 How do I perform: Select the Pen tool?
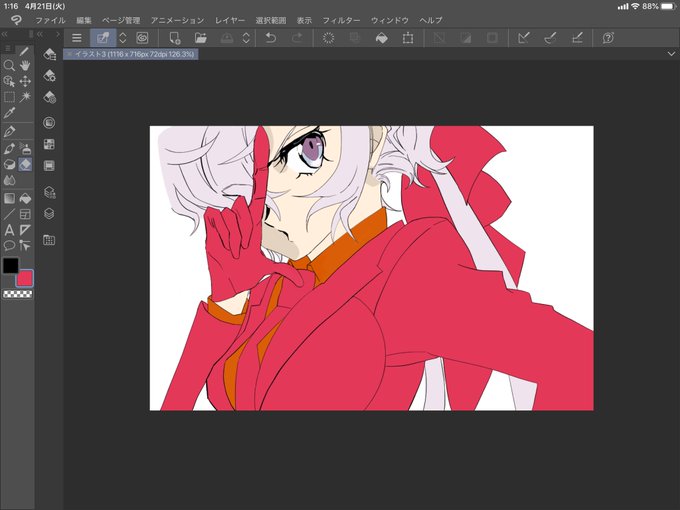click(9, 131)
